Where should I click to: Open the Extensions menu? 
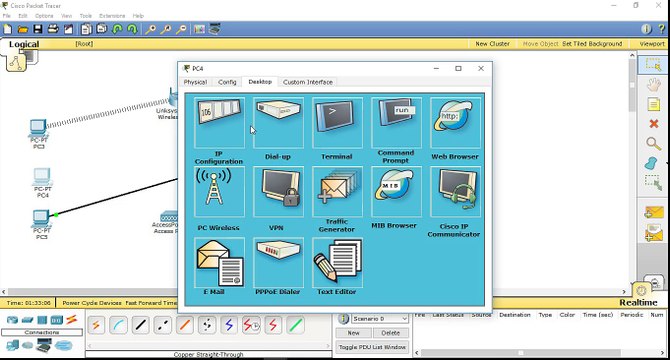(112, 16)
